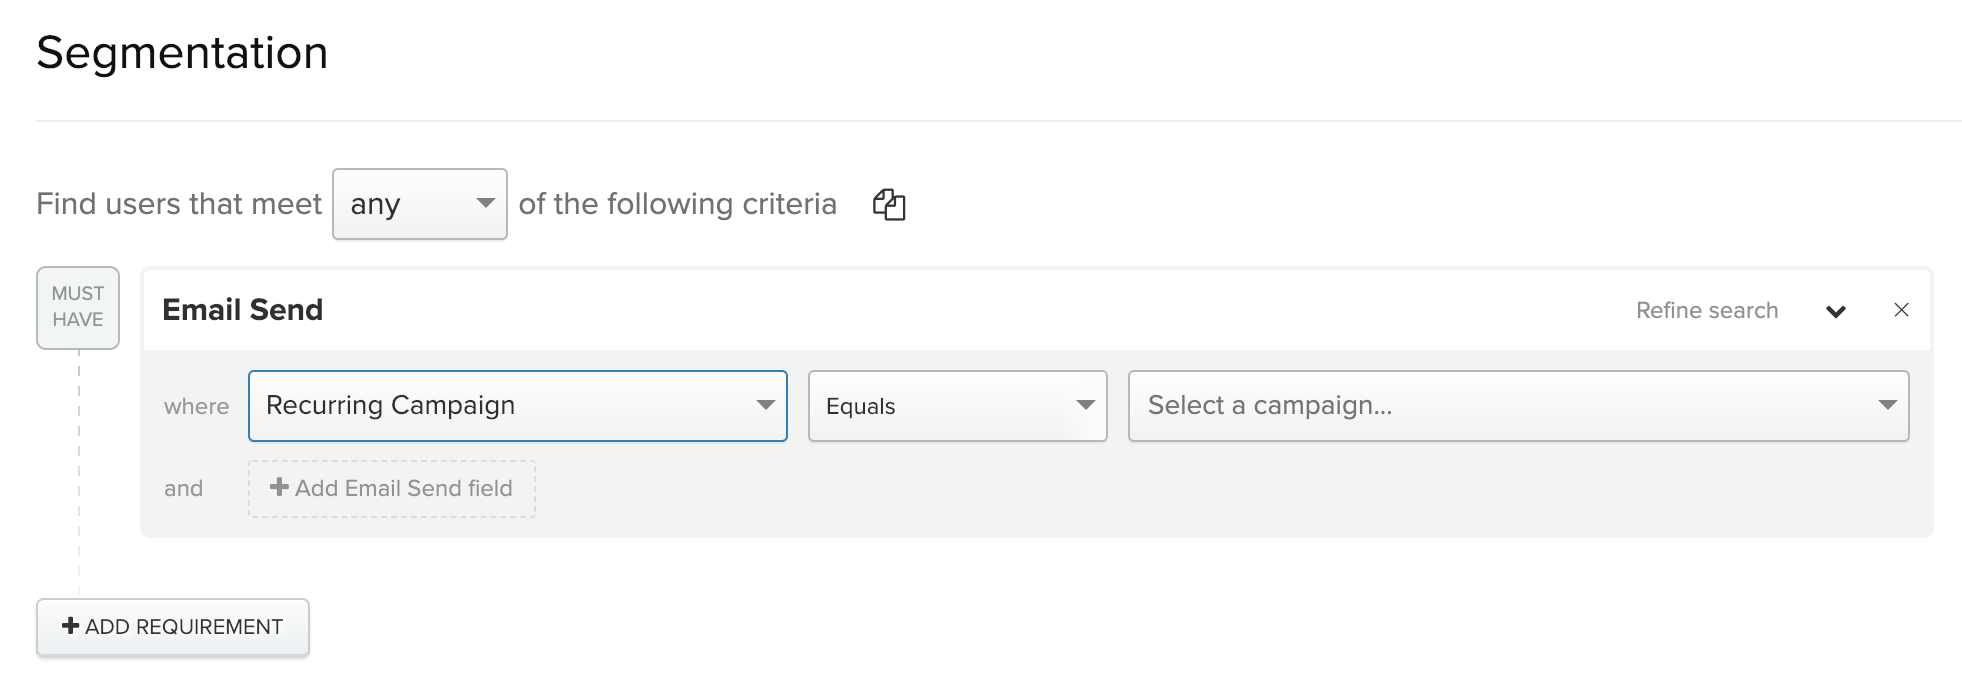Toggle the MUST HAVE badge
The image size is (1962, 692).
point(78,307)
